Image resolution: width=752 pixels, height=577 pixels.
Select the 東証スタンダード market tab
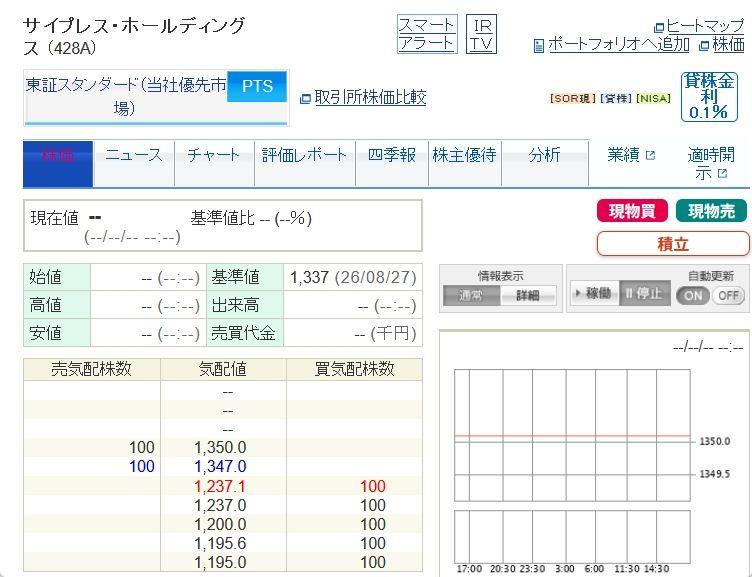[126, 97]
